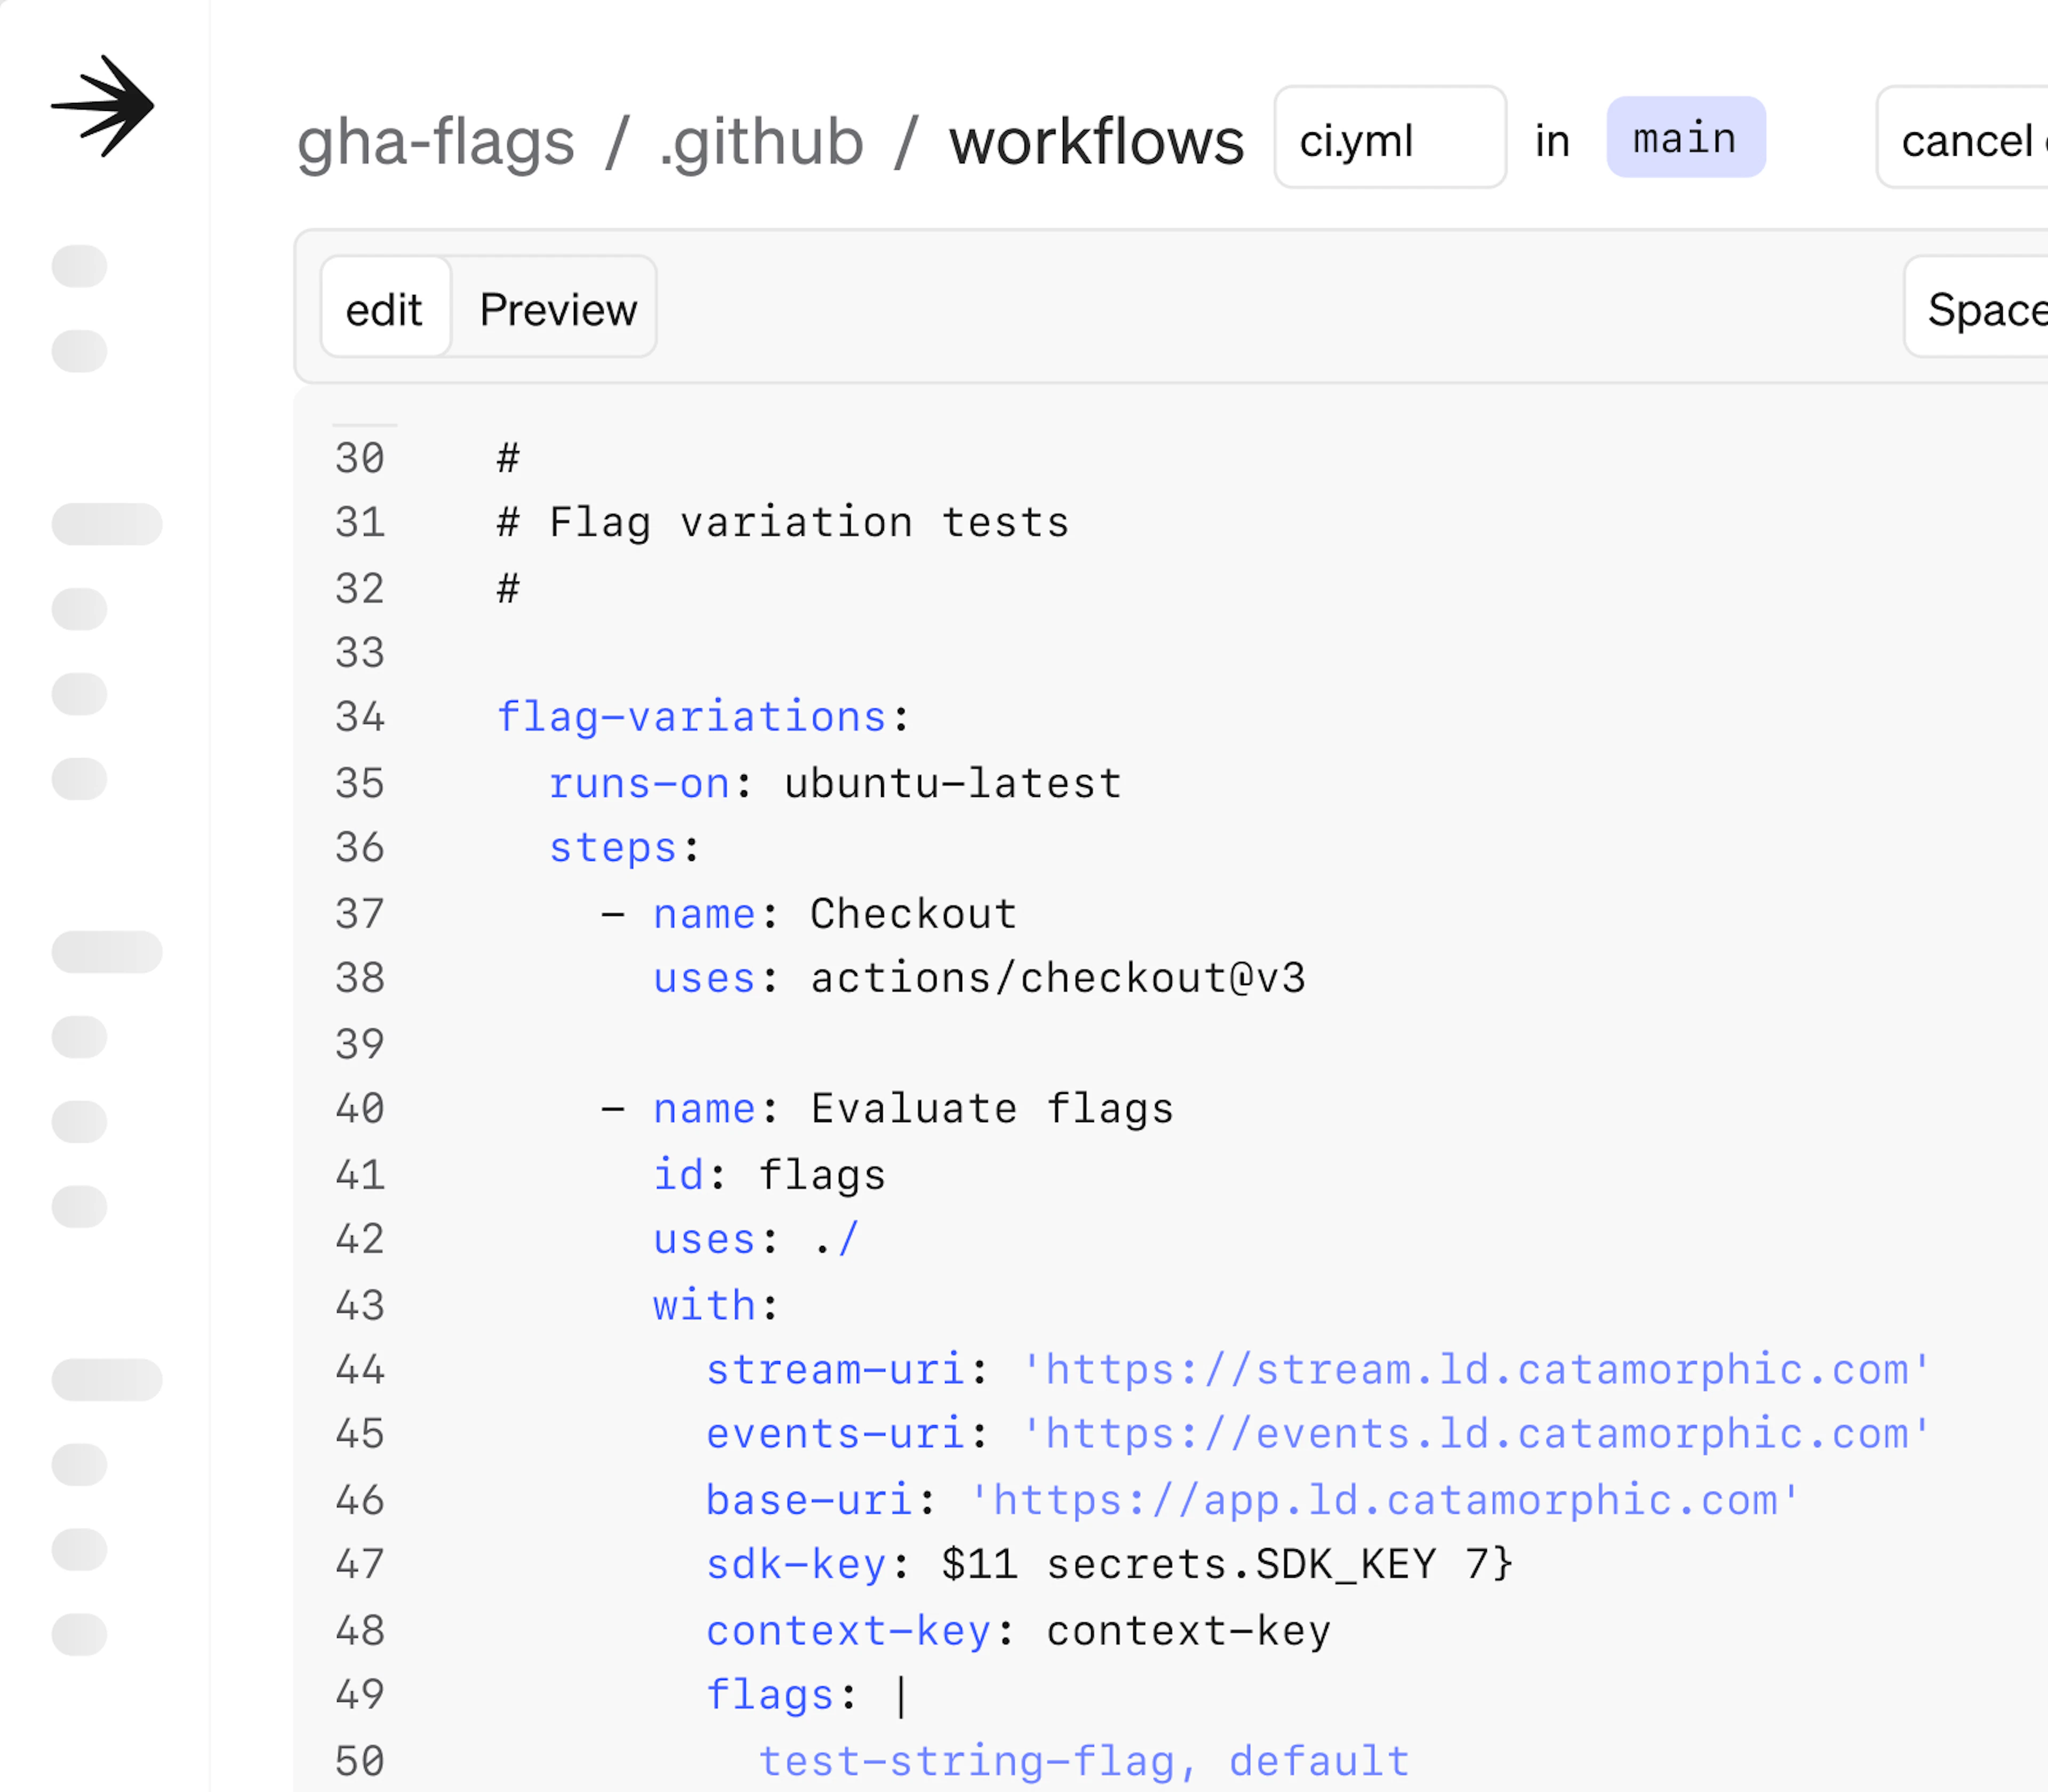Click line number 47 in gutter

coord(360,1564)
